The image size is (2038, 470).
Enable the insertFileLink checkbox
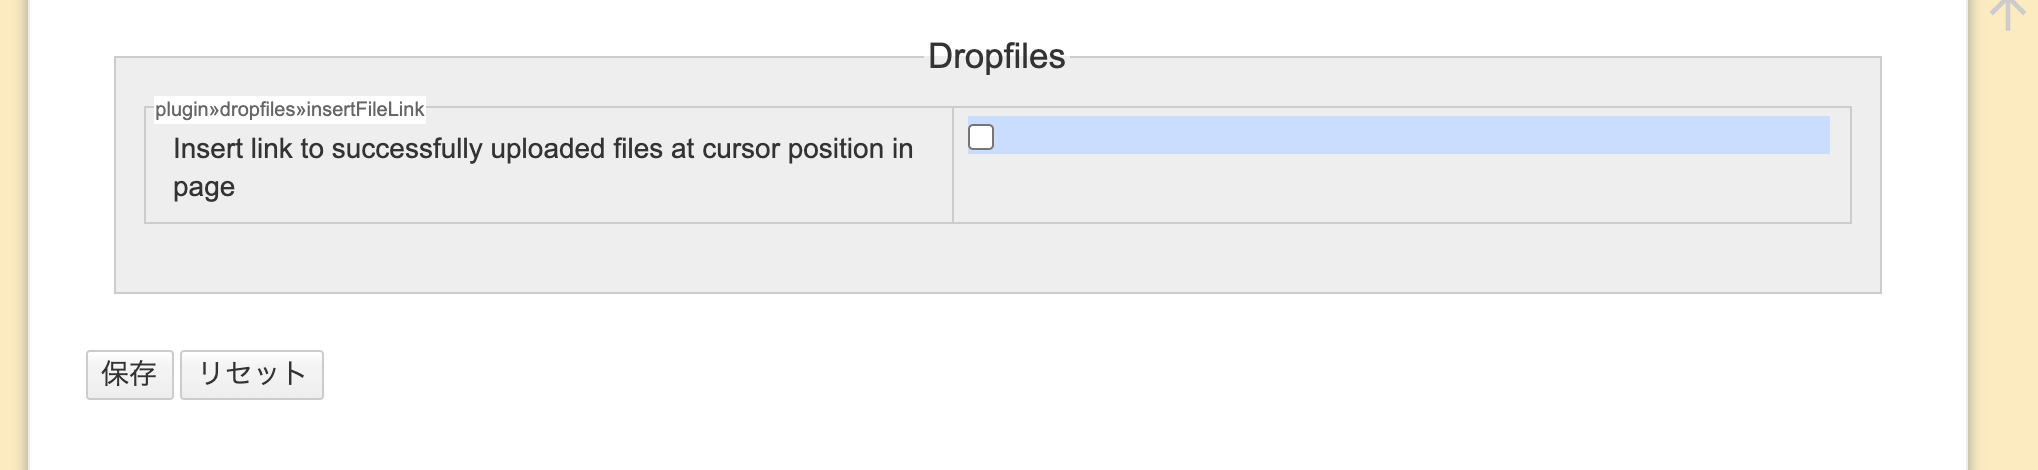(x=981, y=137)
